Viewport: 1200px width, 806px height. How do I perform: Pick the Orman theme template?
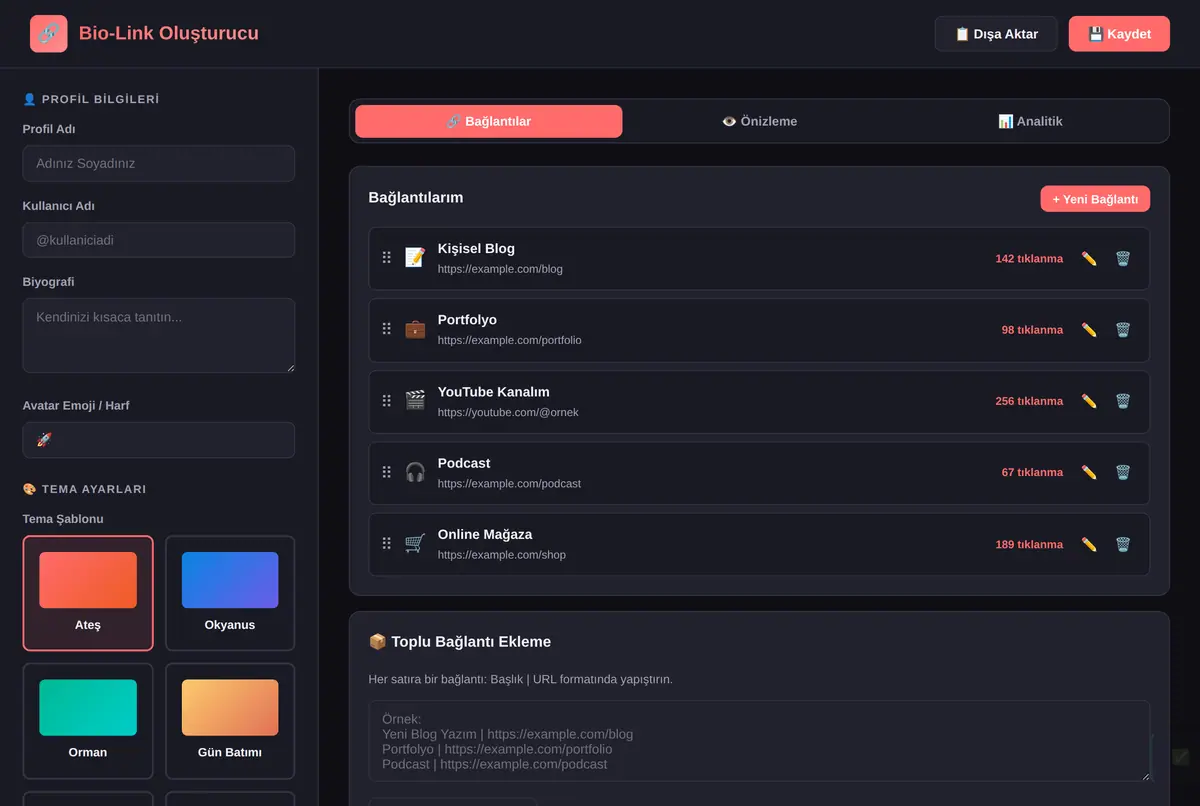pyautogui.click(x=88, y=721)
